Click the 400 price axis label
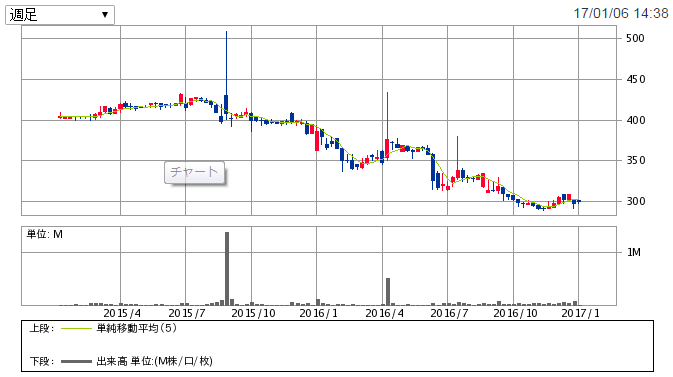The height and width of the screenshot is (377, 673). pos(635,120)
